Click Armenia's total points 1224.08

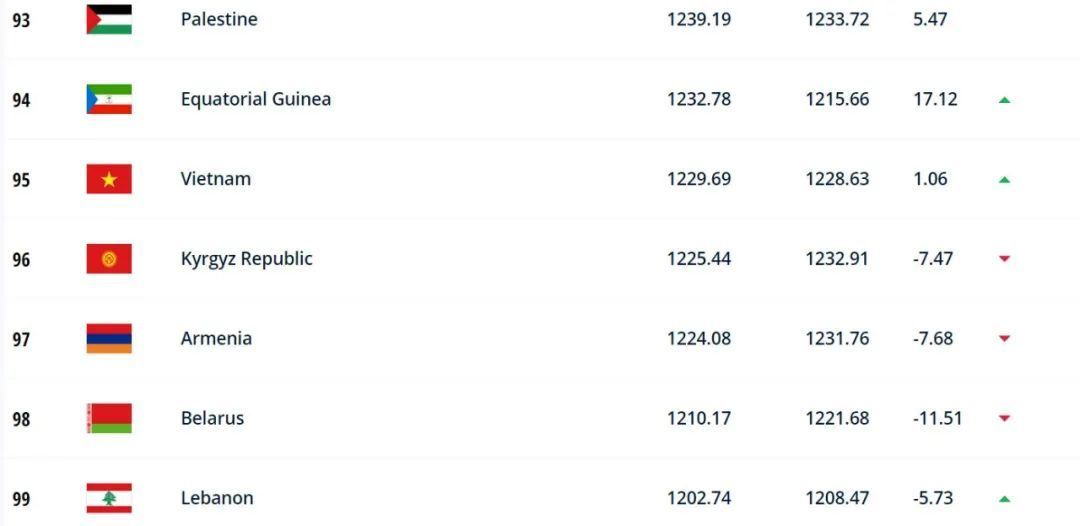(699, 339)
